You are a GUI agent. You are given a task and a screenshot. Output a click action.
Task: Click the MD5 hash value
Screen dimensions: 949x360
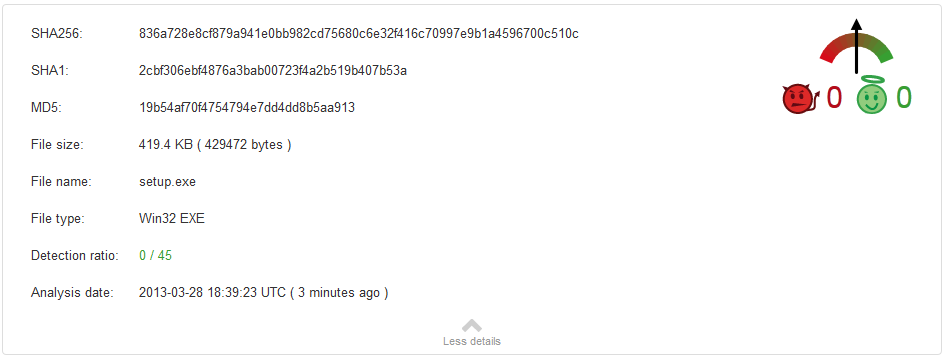coord(246,108)
